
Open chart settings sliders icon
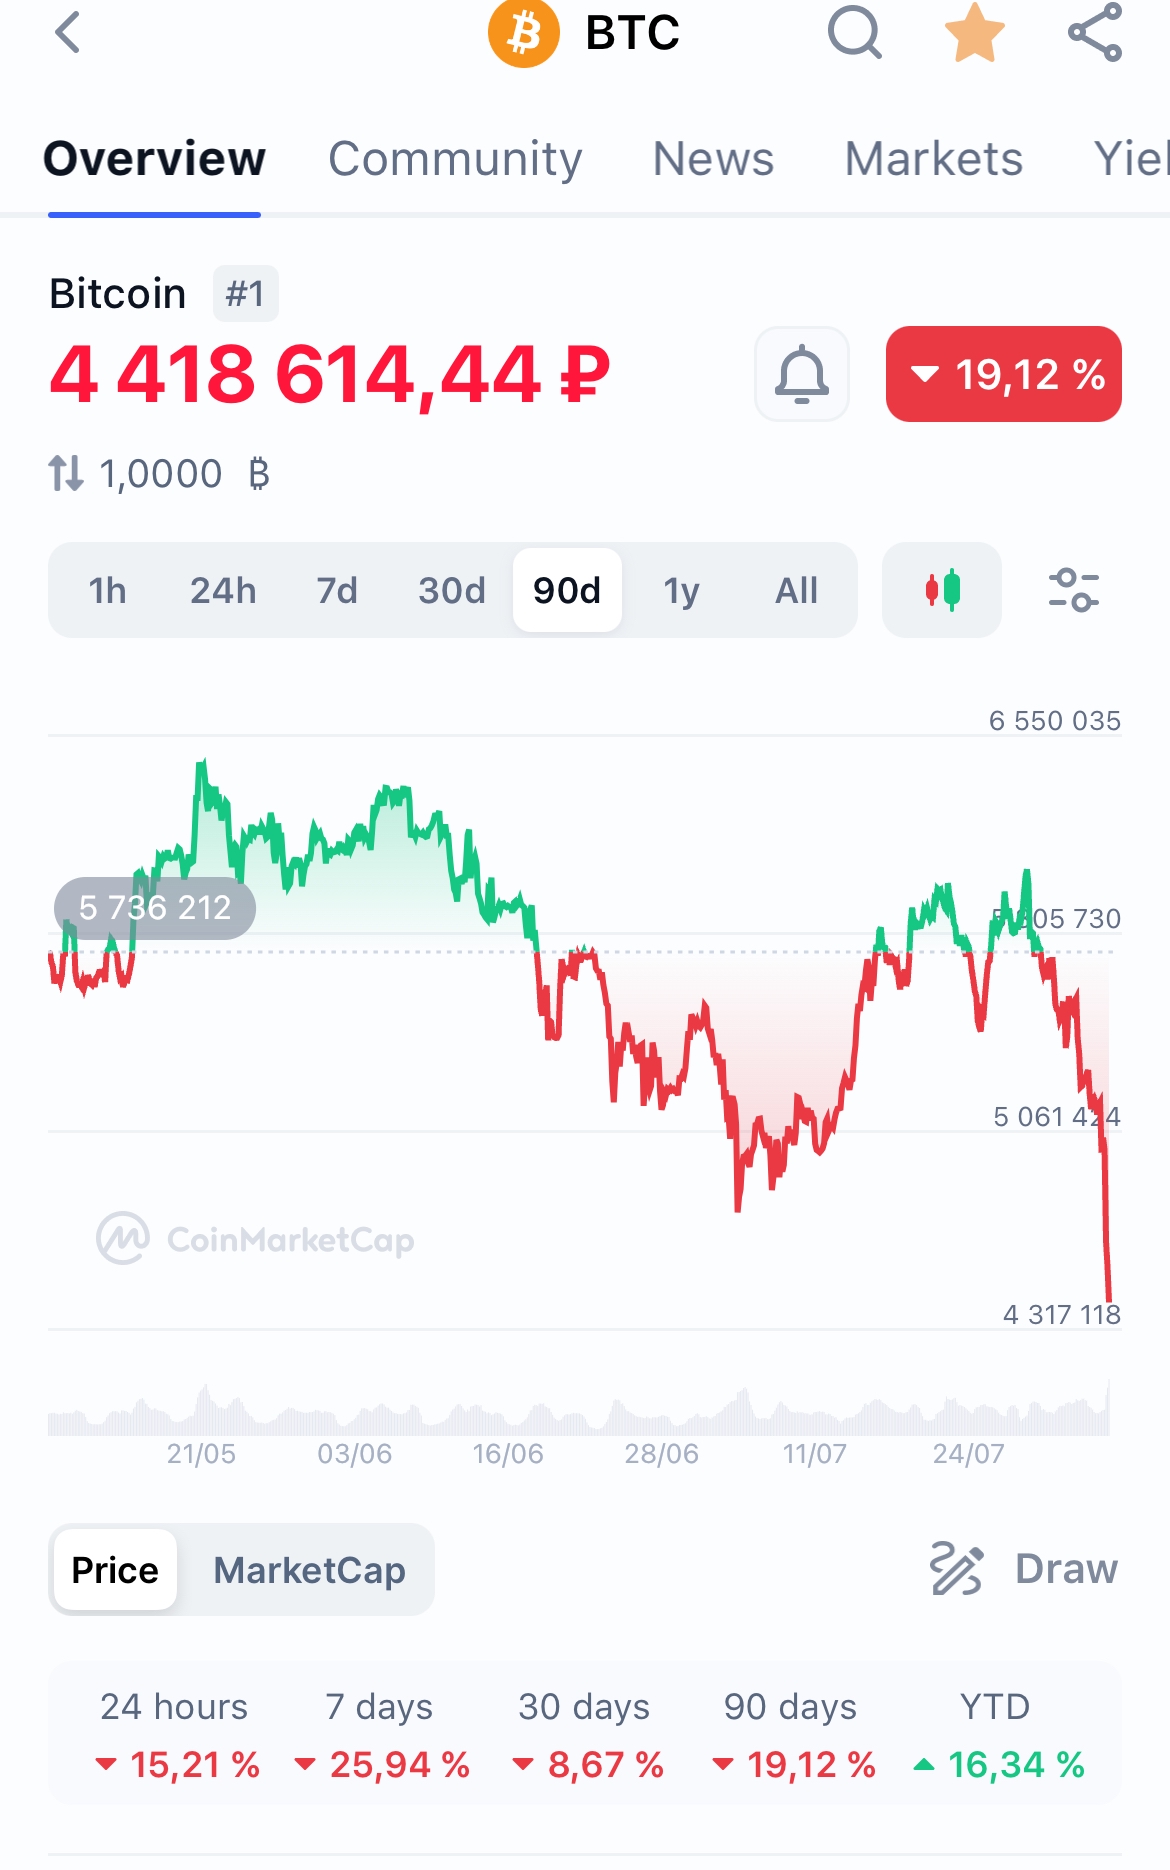point(1073,590)
